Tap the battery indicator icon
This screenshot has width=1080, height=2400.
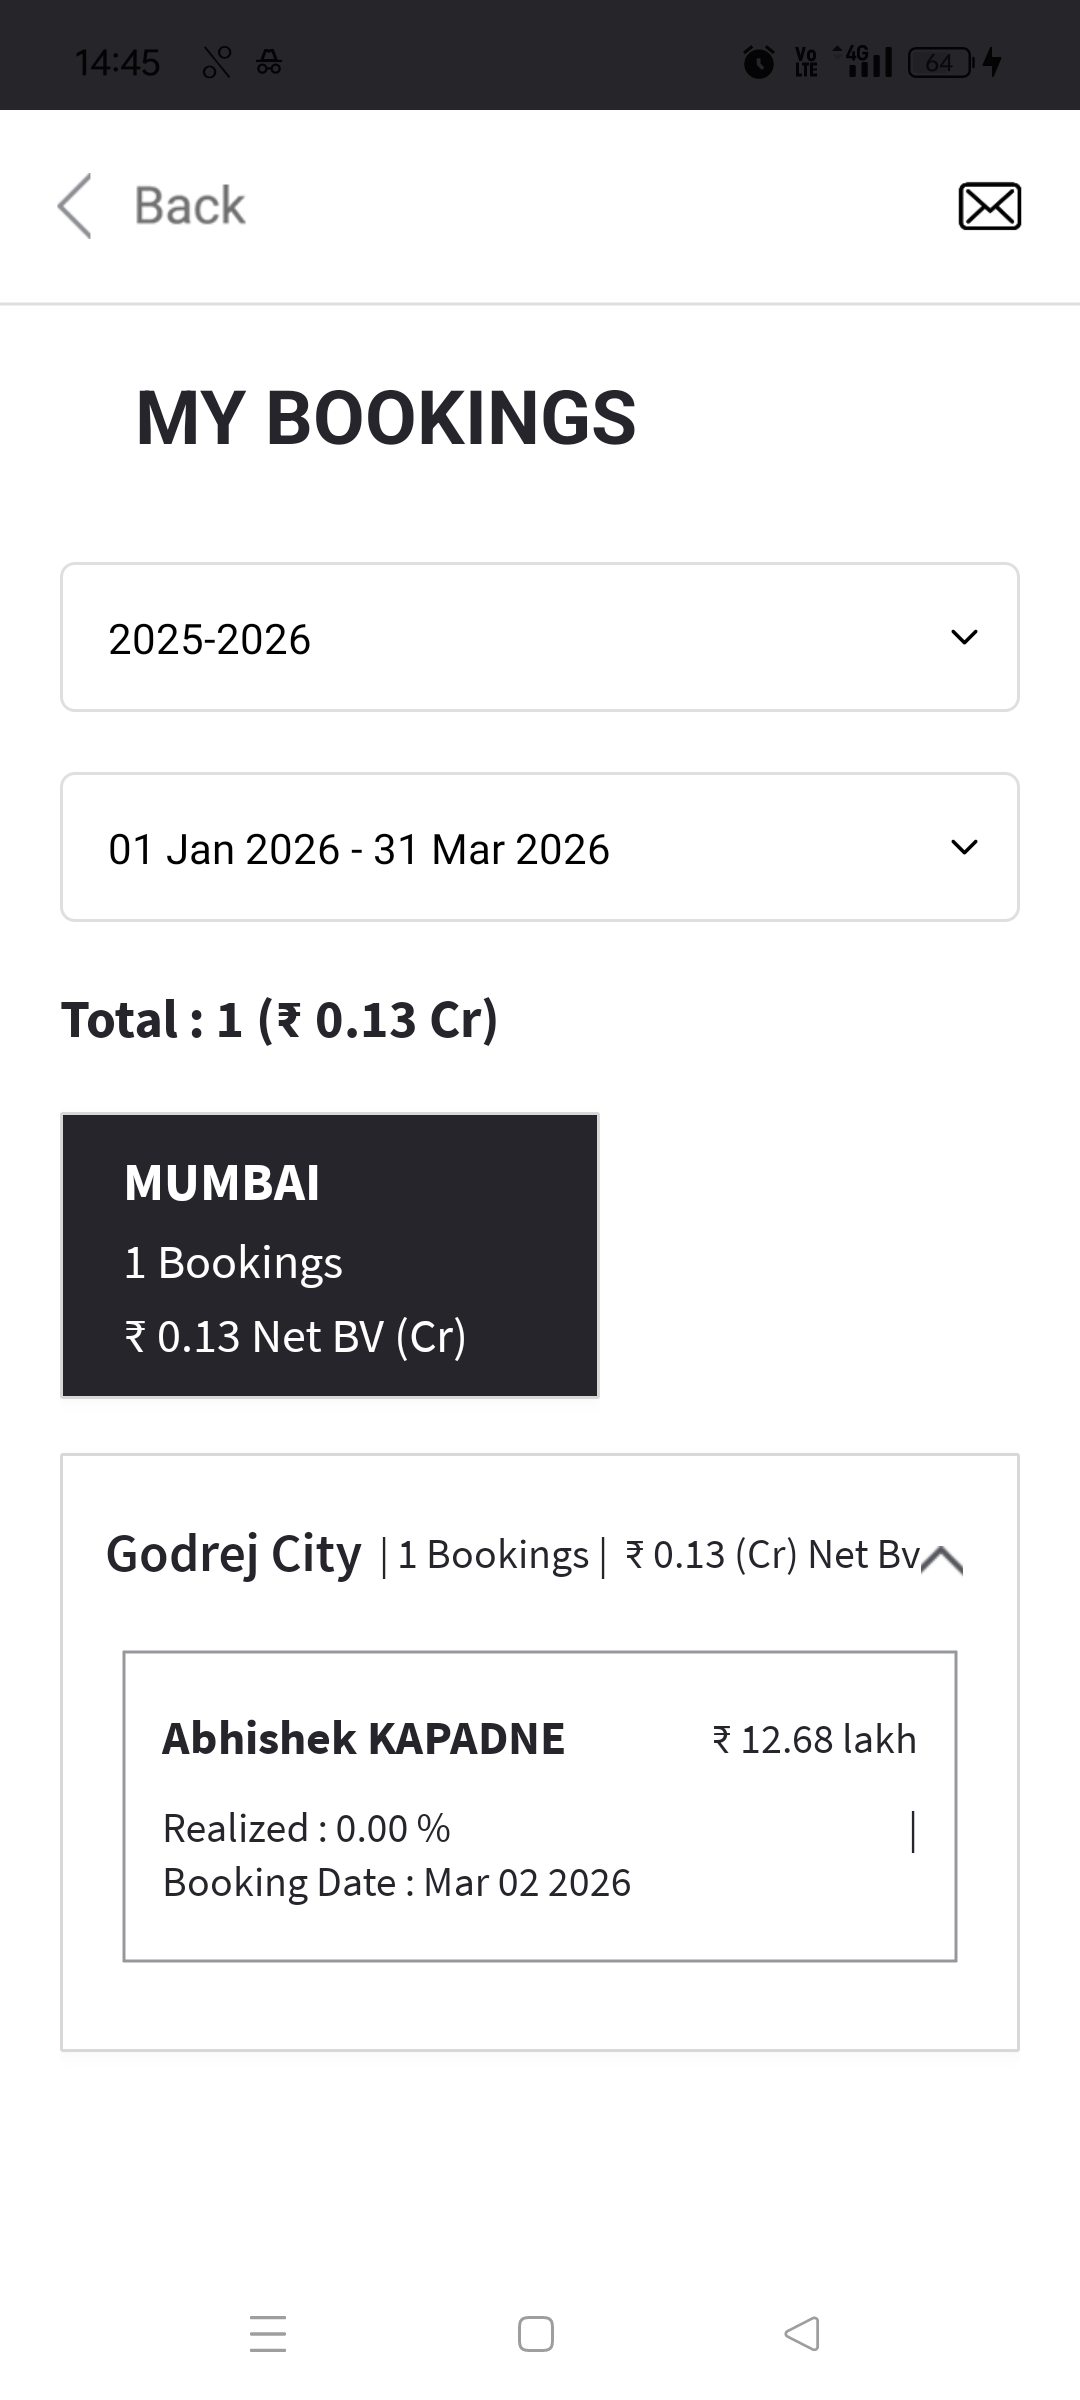940,63
